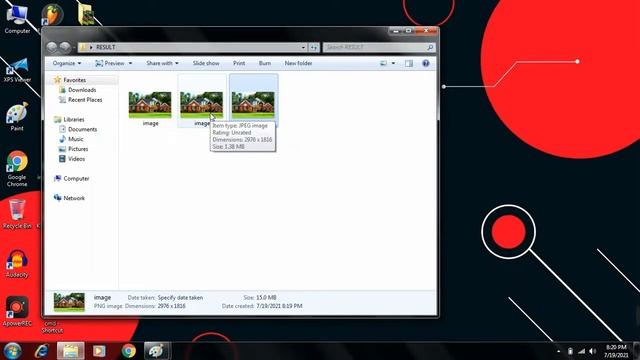Viewport: 640px width, 360px height.
Task: Open Internet Explorer in the taskbar
Action: pyautogui.click(x=42, y=351)
